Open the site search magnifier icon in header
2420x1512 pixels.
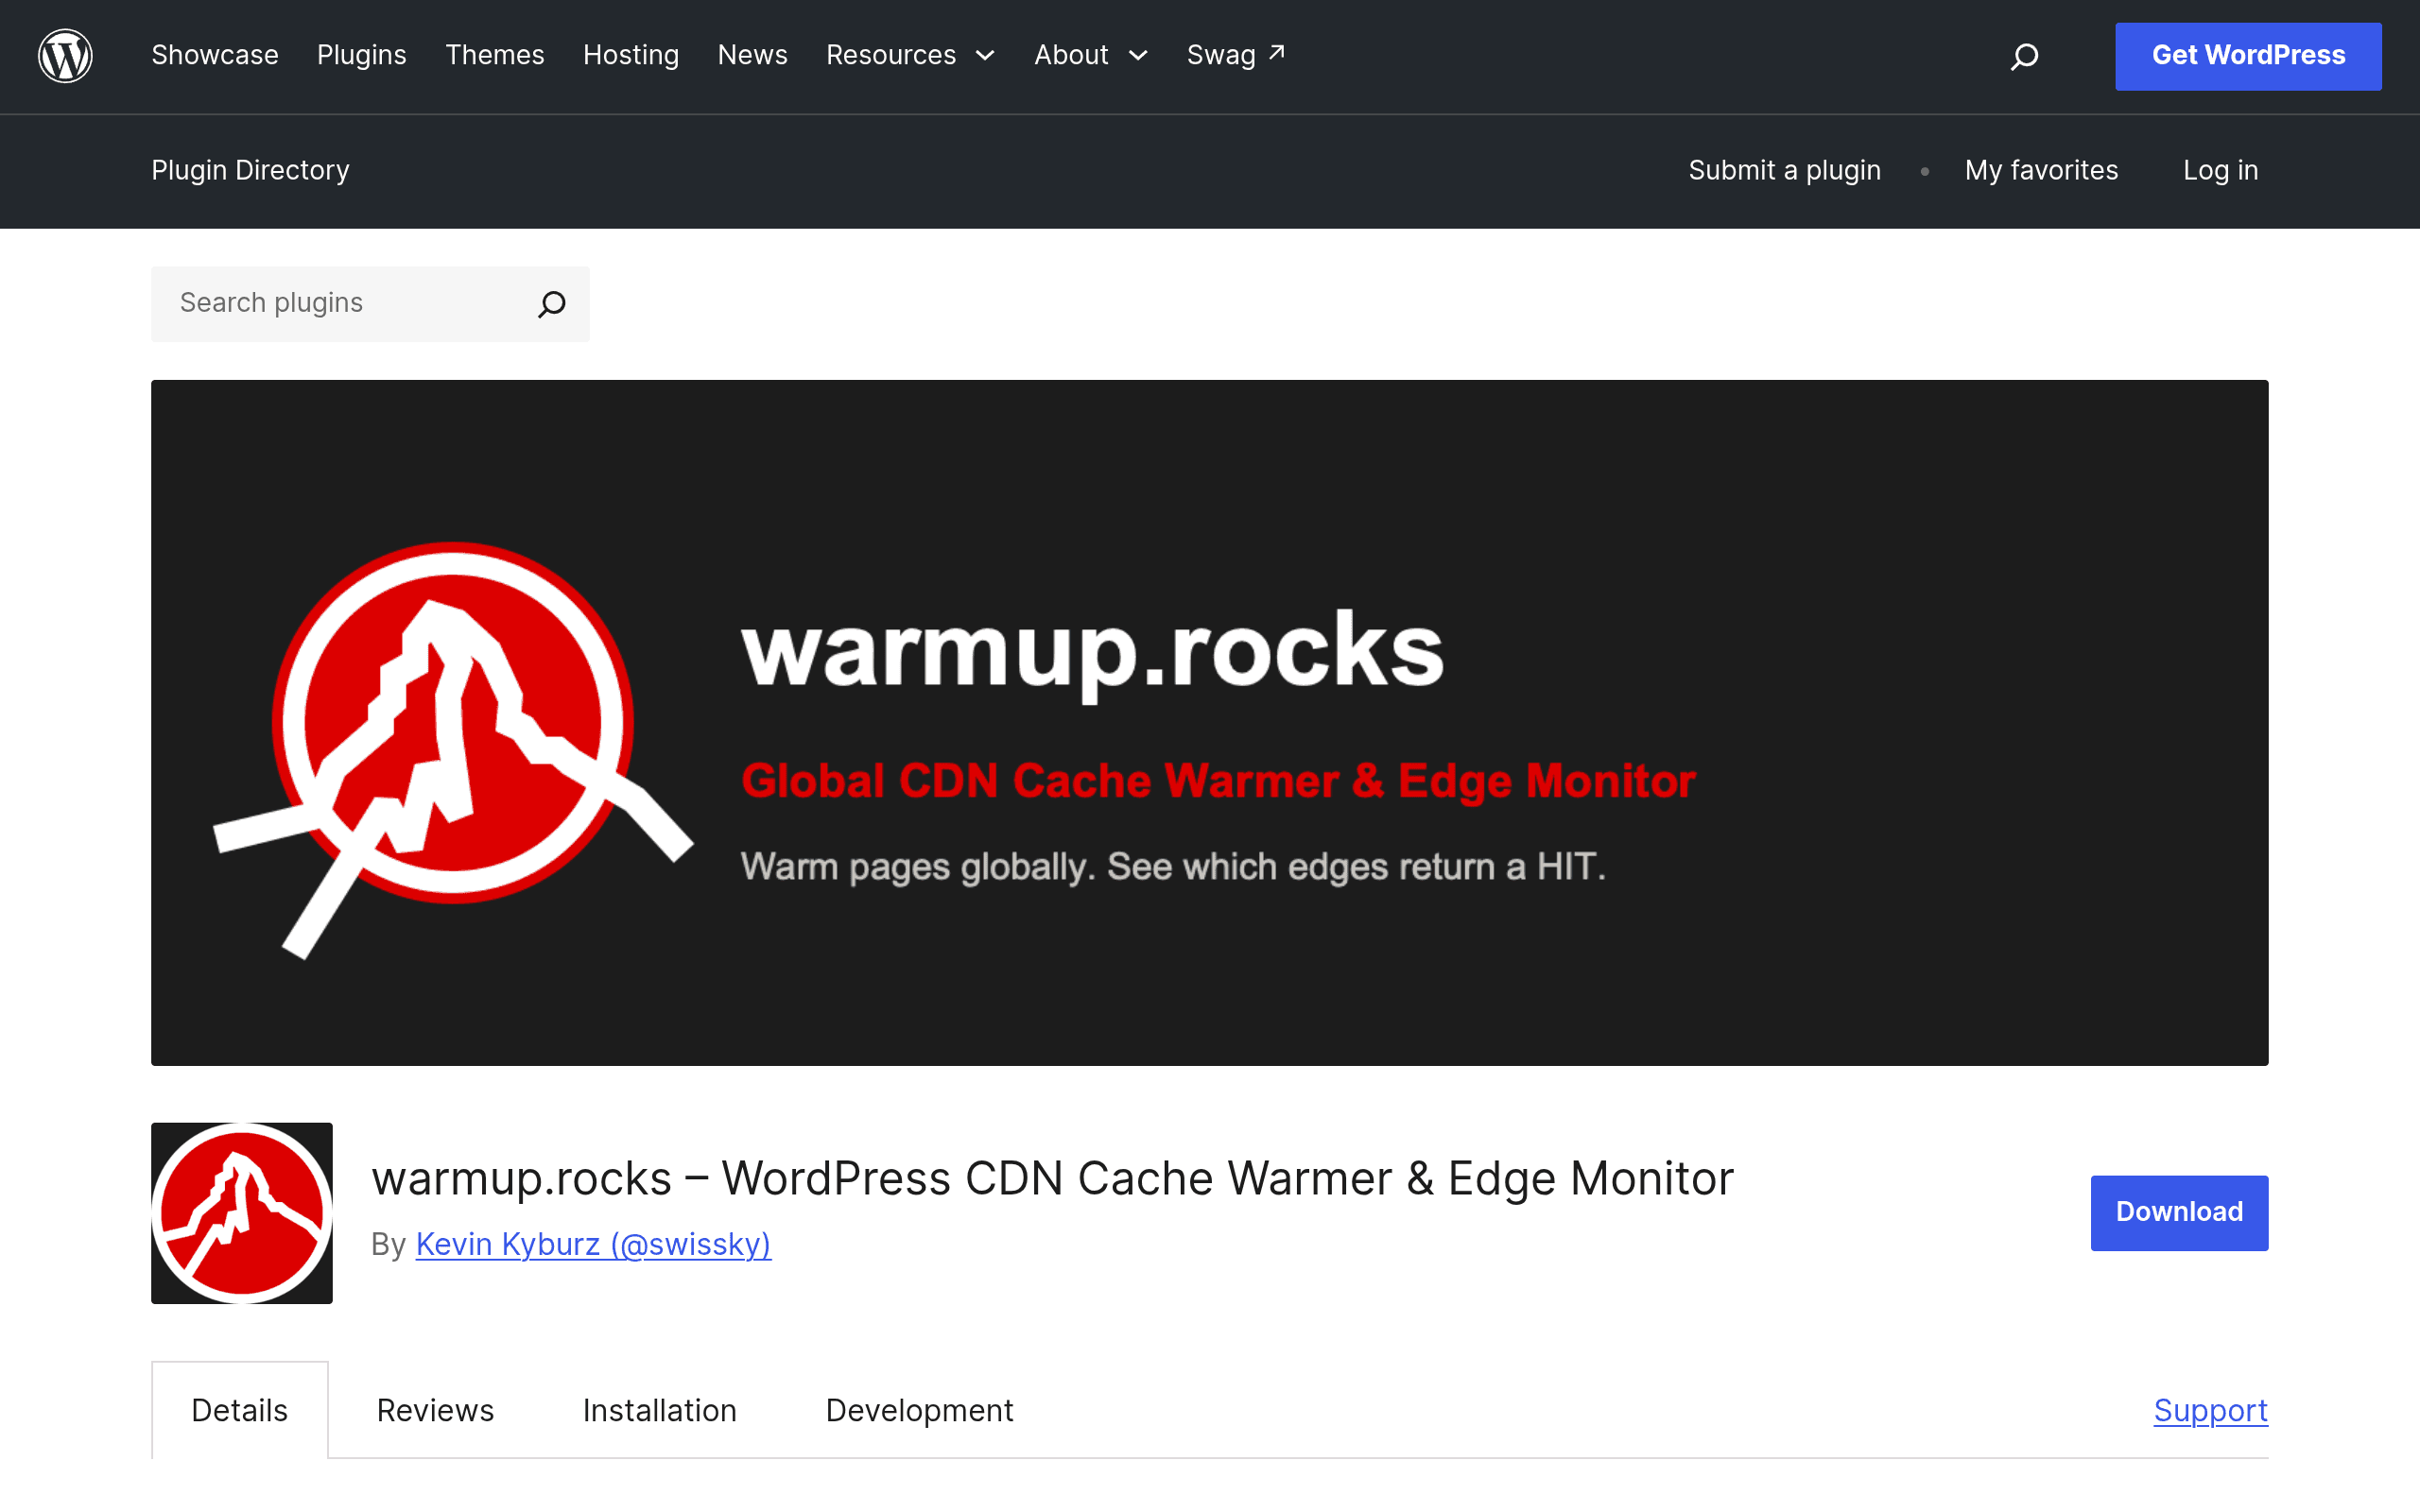tap(2024, 56)
